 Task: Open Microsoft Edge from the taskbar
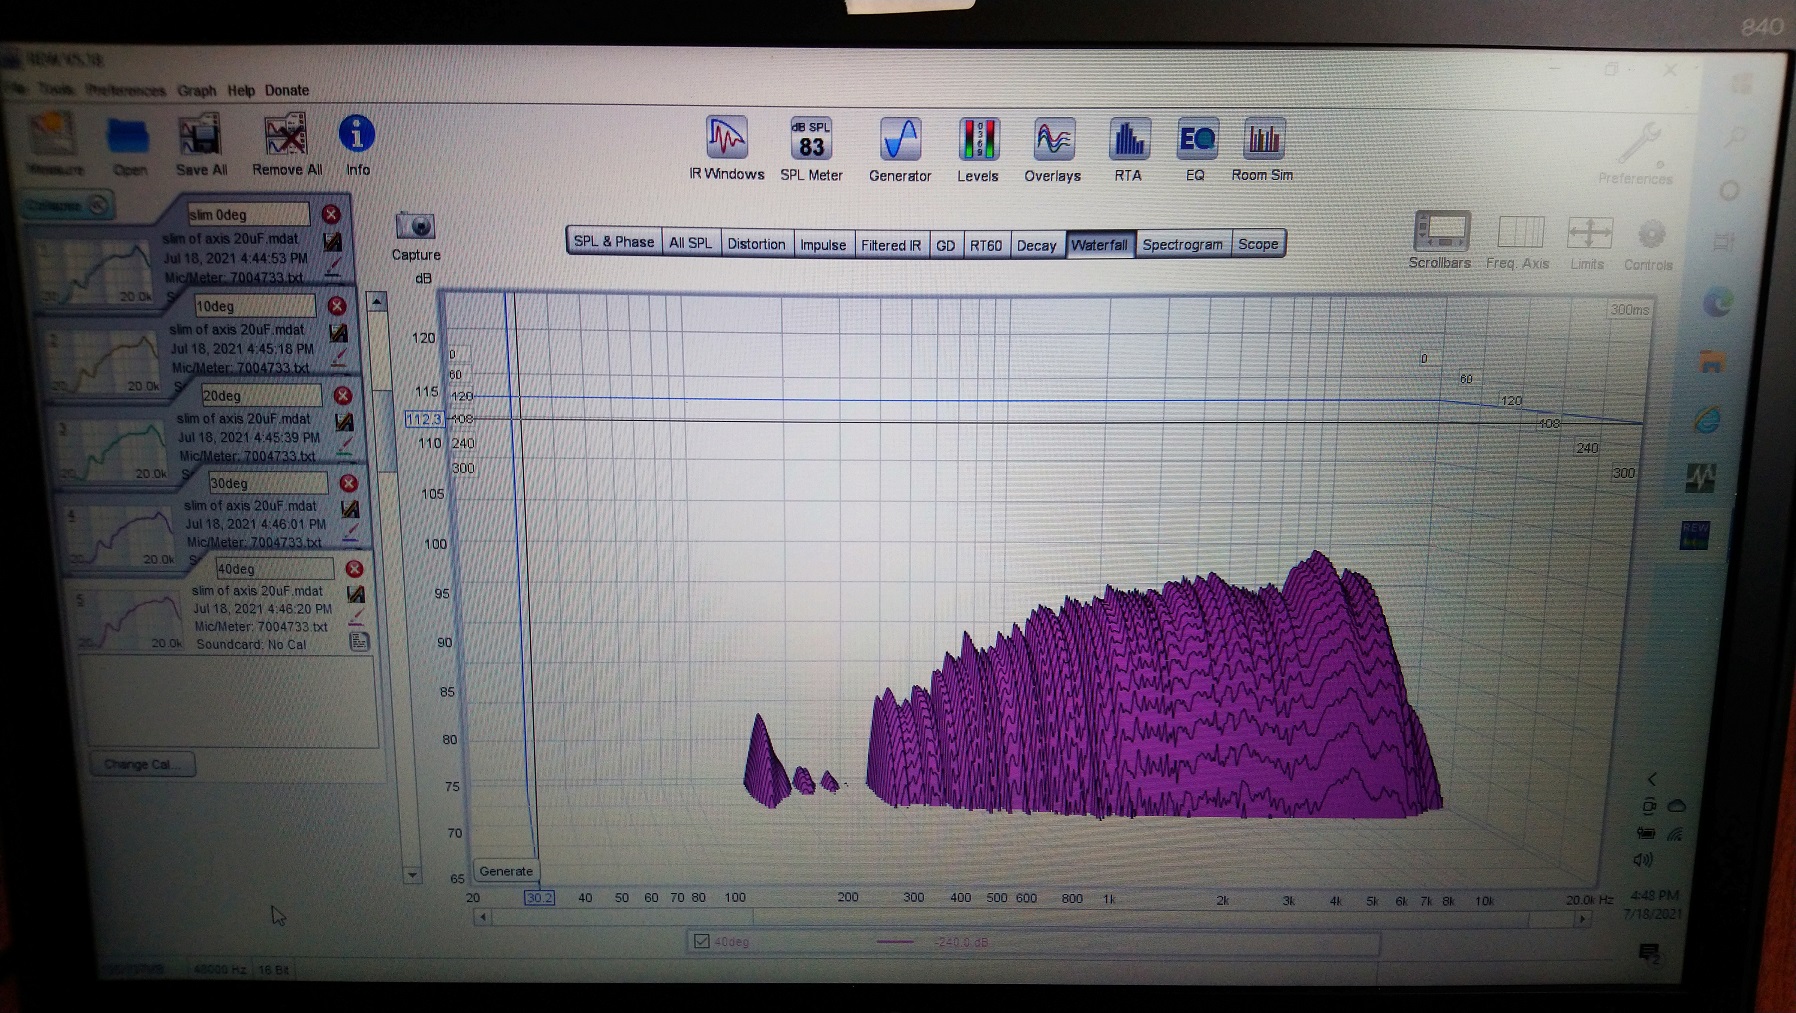(x=1719, y=302)
